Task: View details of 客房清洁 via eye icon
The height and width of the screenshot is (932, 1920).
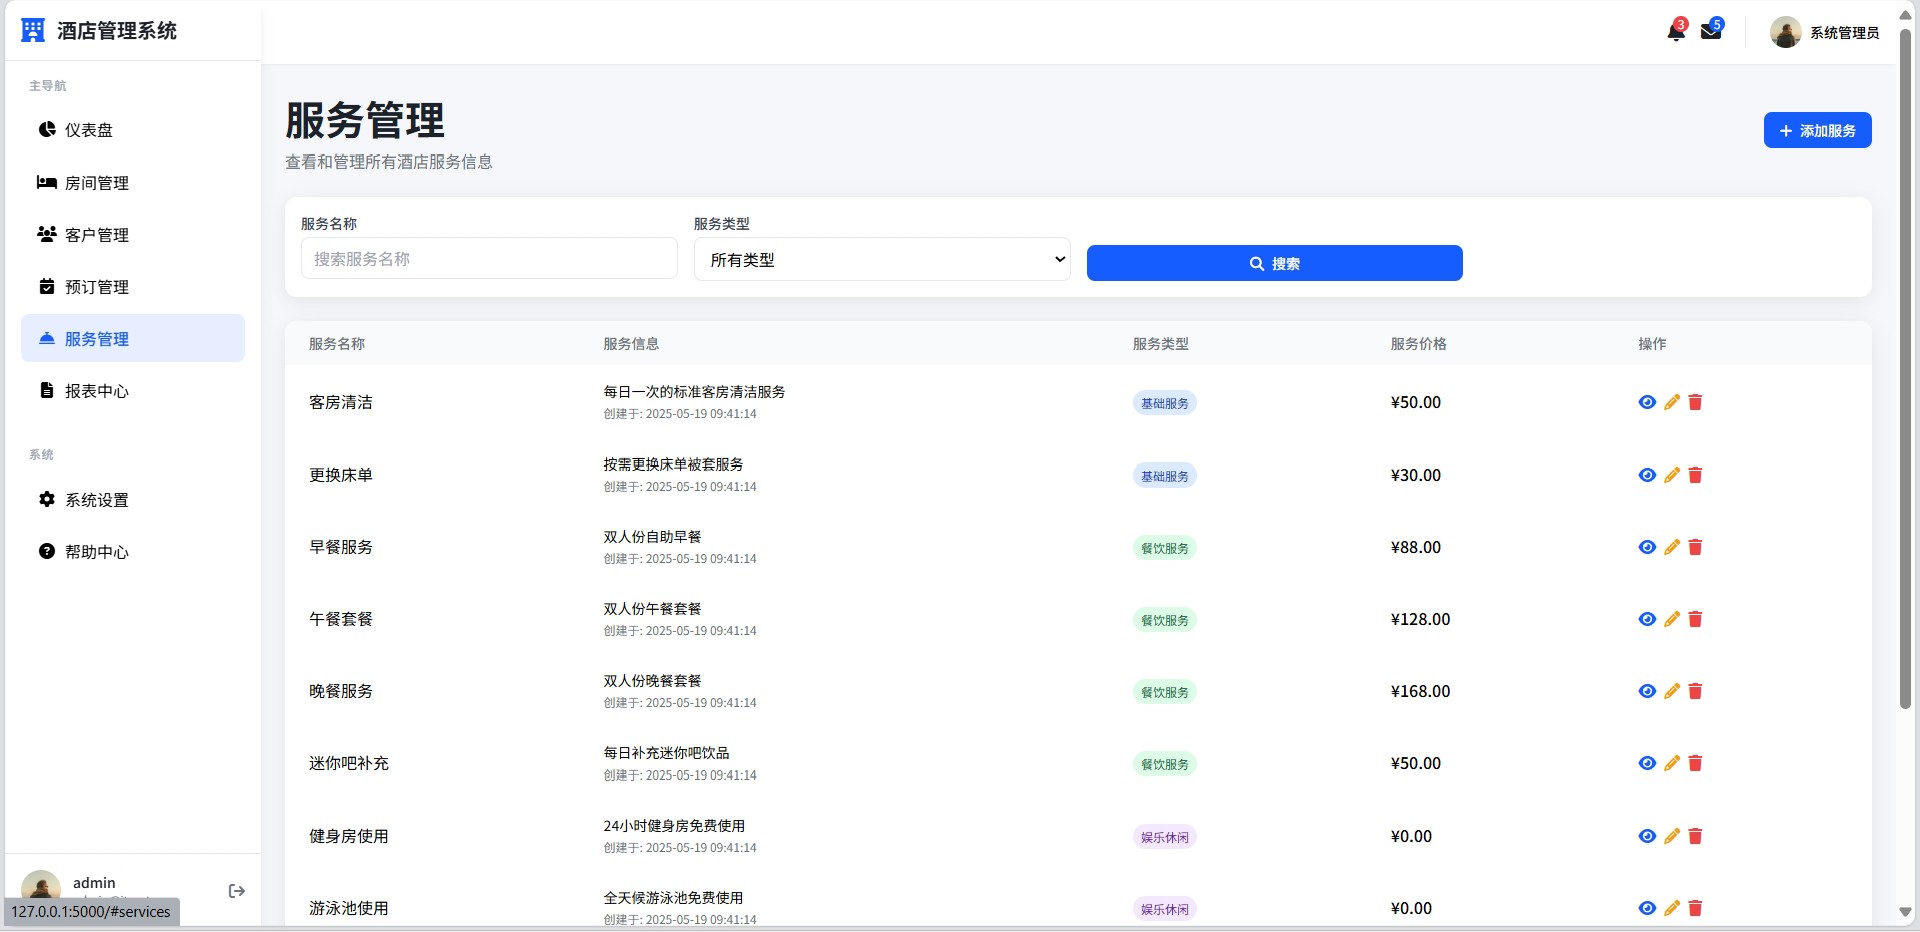Action: pyautogui.click(x=1647, y=402)
